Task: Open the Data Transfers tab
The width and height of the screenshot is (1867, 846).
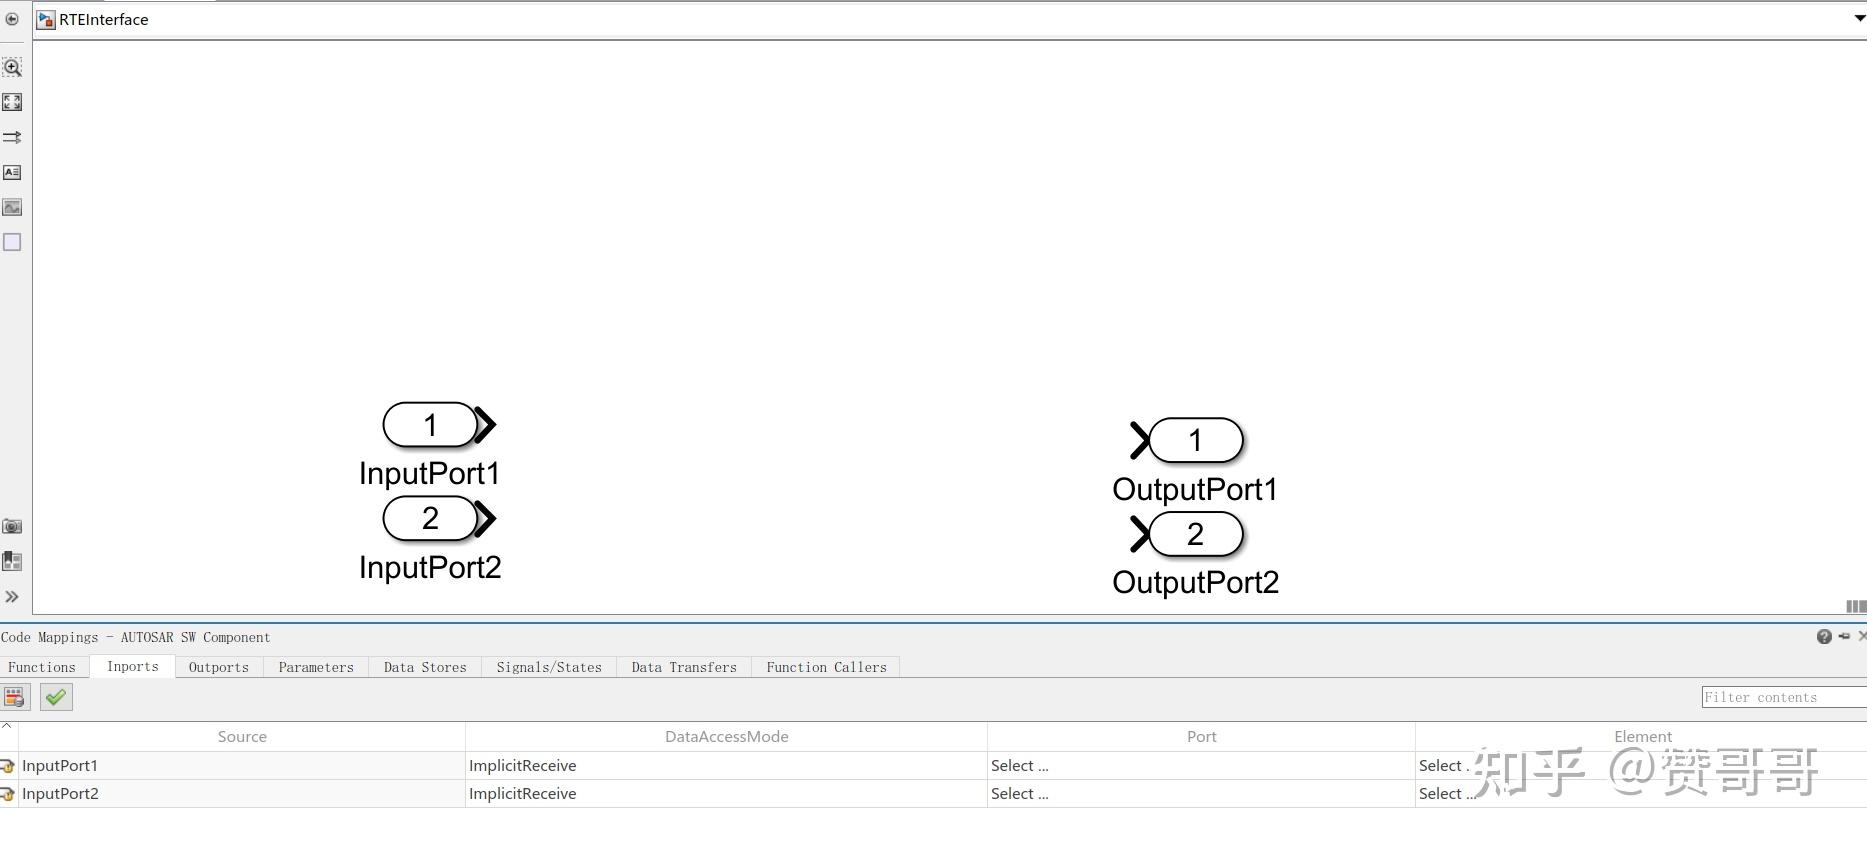Action: [684, 667]
